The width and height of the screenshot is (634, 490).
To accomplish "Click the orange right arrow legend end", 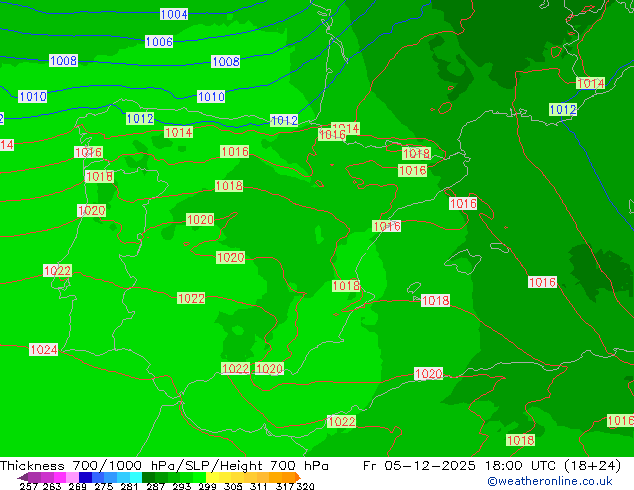I will 298,477.
